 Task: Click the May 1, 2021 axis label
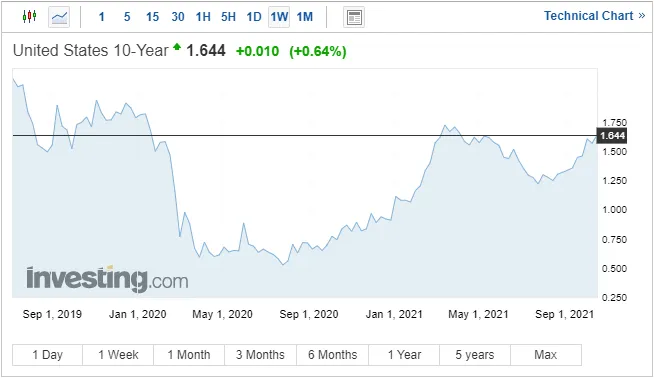478,314
